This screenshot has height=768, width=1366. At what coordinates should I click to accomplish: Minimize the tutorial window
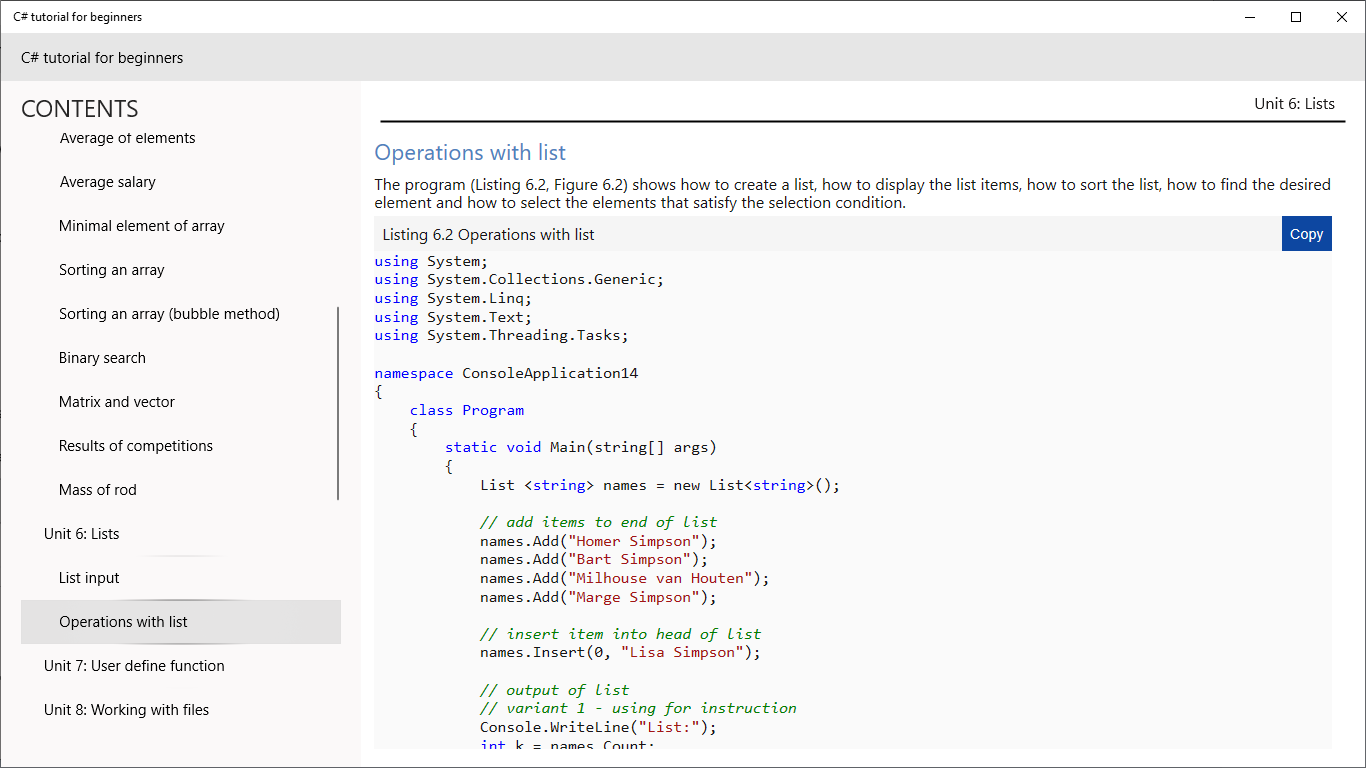(x=1250, y=17)
